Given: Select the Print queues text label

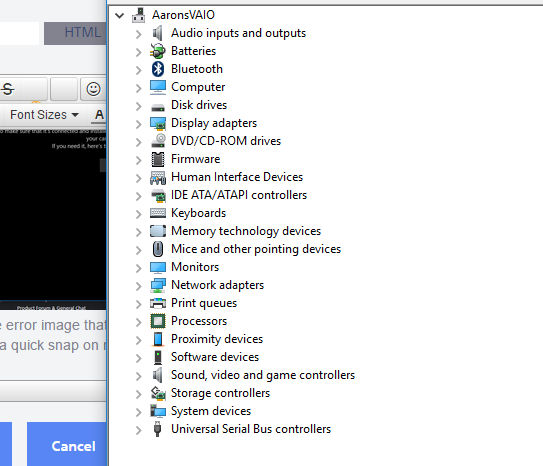Looking at the screenshot, I should click(204, 303).
